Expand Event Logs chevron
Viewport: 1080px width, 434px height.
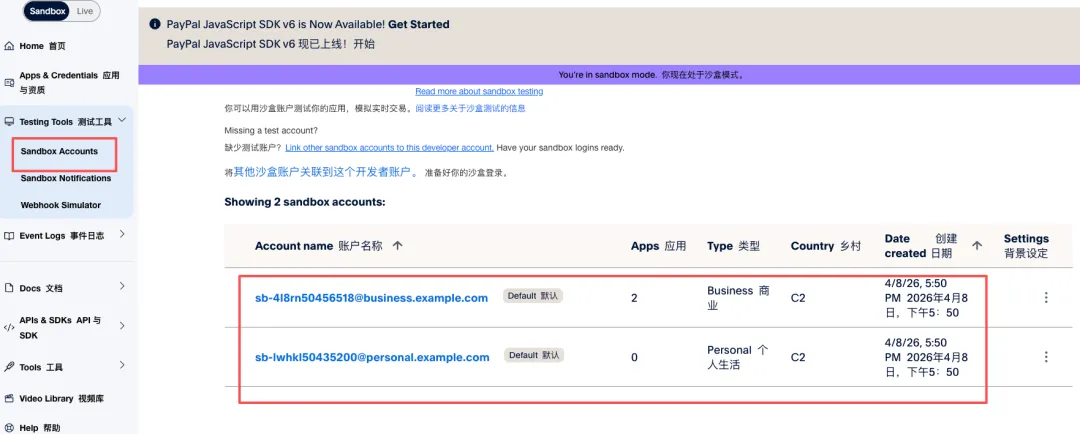[x=122, y=234]
